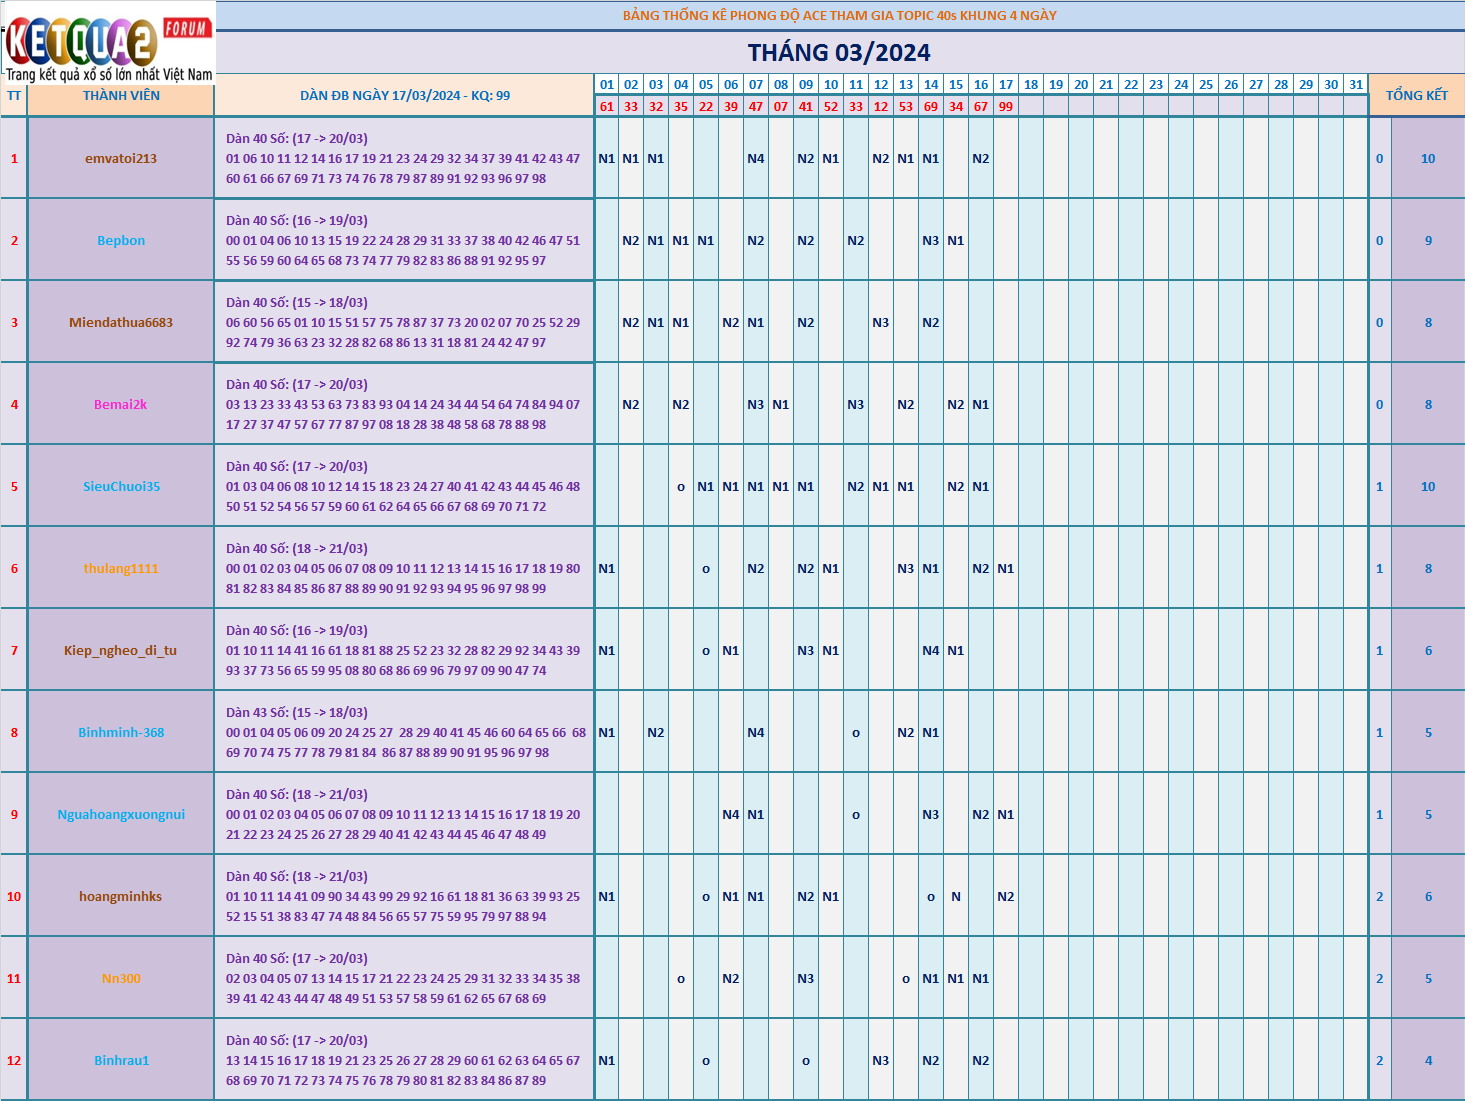Click member name Binhrau1
The image size is (1465, 1101).
tap(121, 1061)
